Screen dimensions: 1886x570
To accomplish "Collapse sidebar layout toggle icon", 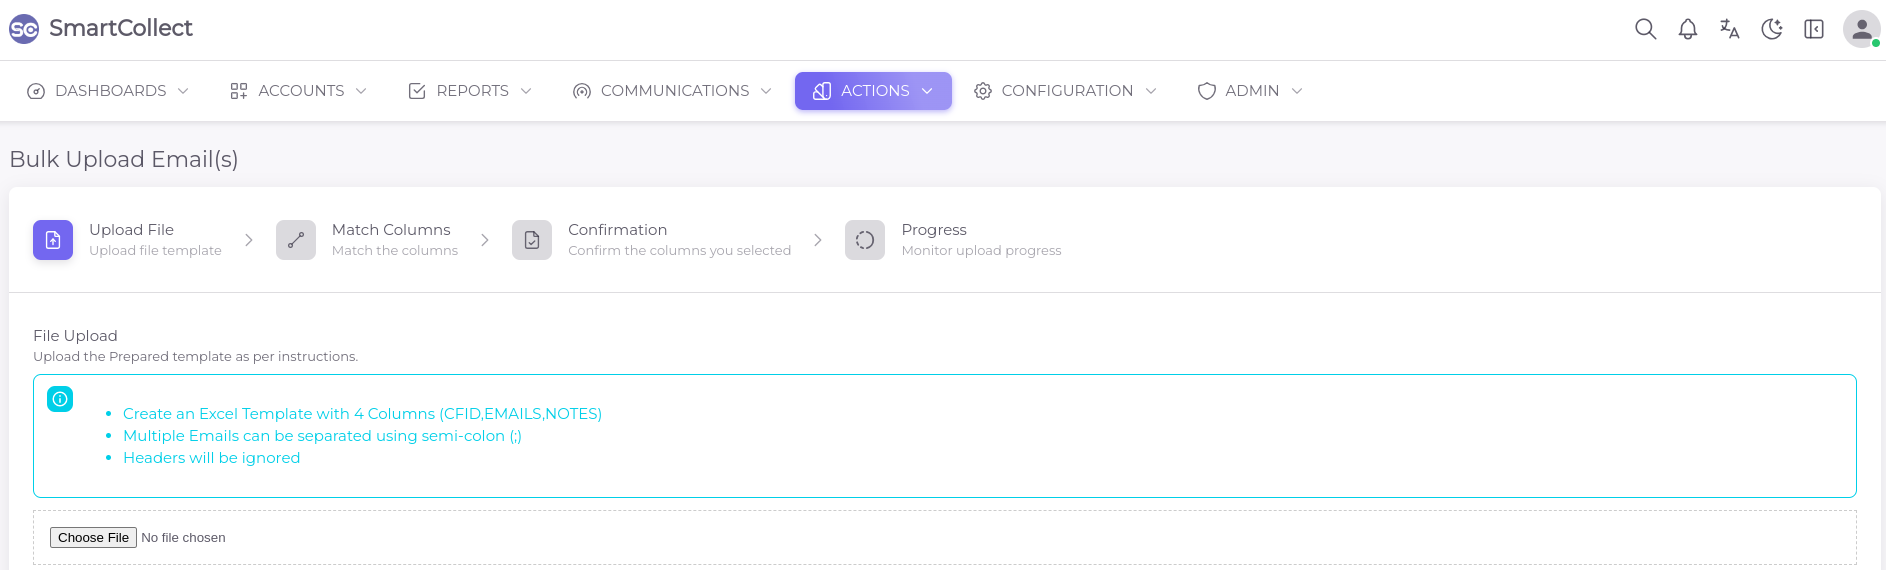I will [1813, 29].
